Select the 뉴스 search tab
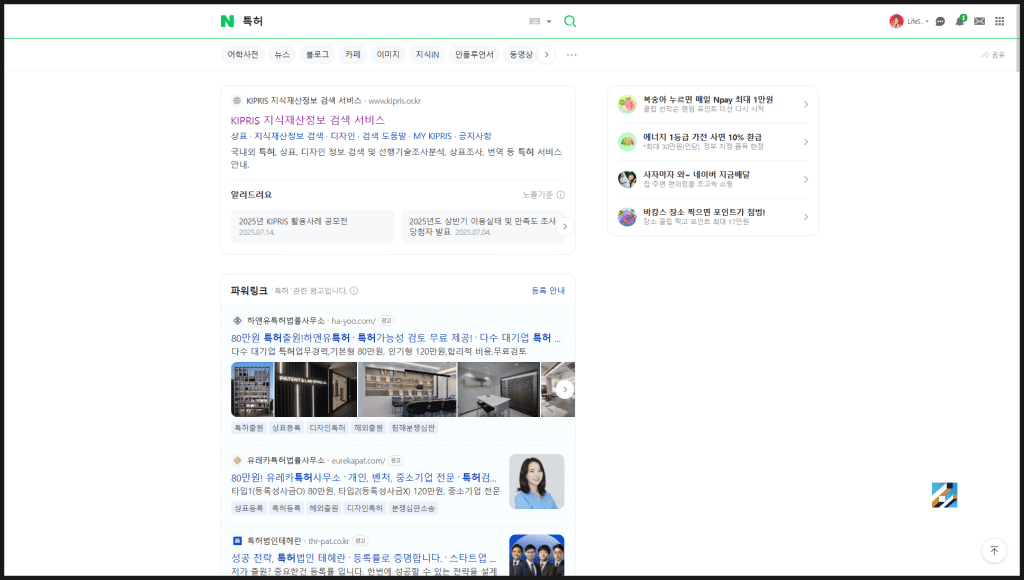Viewport: 1024px width, 580px height. pyautogui.click(x=282, y=55)
